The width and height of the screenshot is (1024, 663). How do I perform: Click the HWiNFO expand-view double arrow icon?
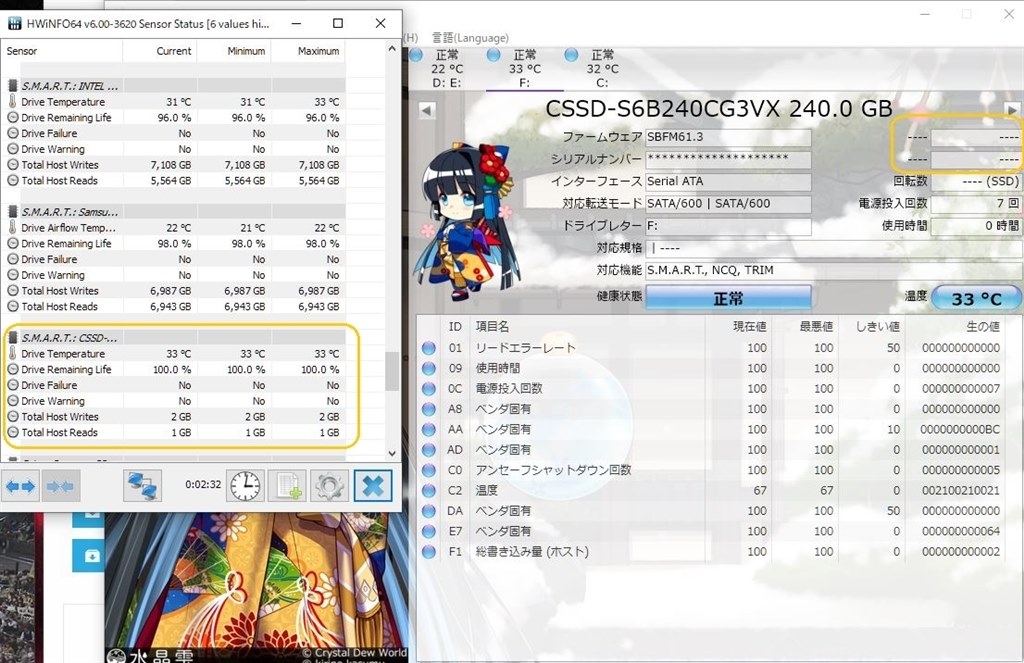[x=20, y=486]
